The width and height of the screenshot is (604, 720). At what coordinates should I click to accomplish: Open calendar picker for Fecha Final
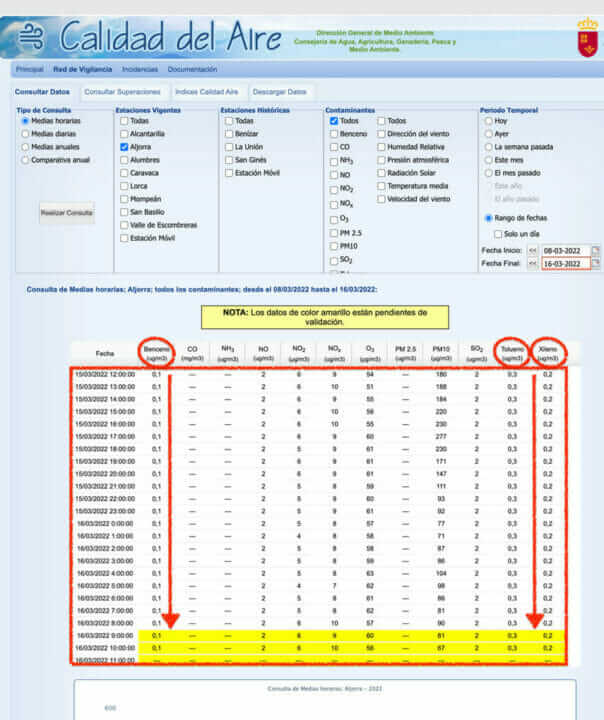(x=596, y=263)
